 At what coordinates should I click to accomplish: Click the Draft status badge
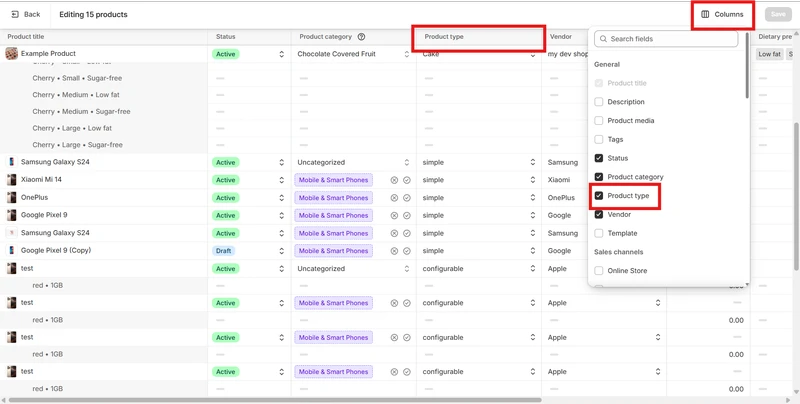223,251
